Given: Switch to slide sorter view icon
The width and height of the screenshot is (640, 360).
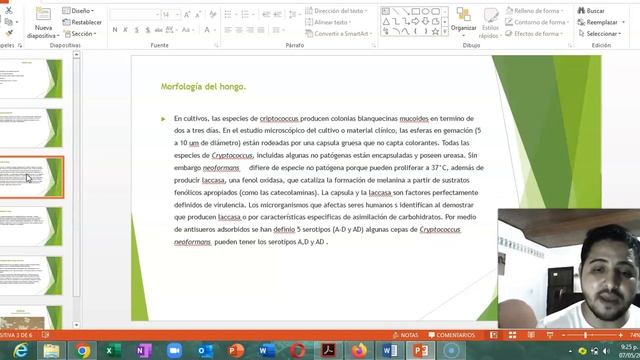Looking at the screenshot, I should 512,335.
